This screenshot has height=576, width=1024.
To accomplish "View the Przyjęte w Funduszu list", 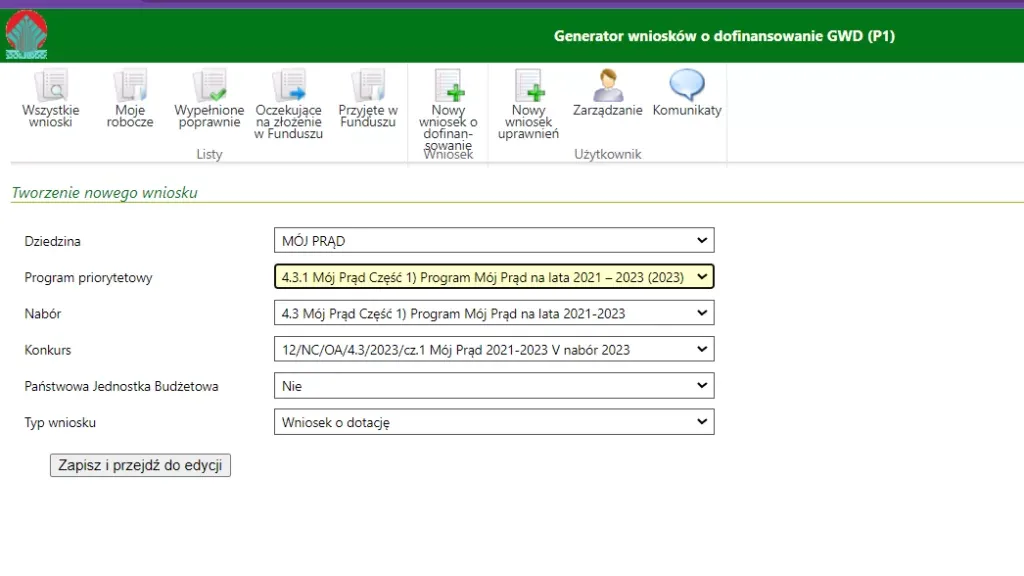I will click(368, 99).
